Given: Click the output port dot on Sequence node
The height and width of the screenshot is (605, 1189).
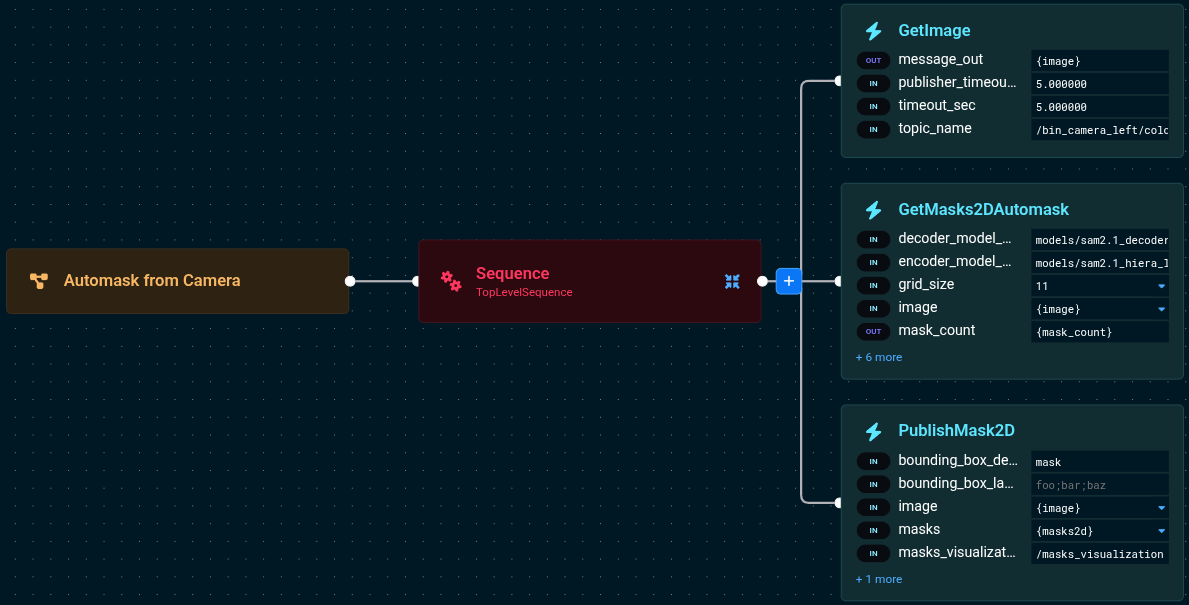Looking at the screenshot, I should click(760, 281).
